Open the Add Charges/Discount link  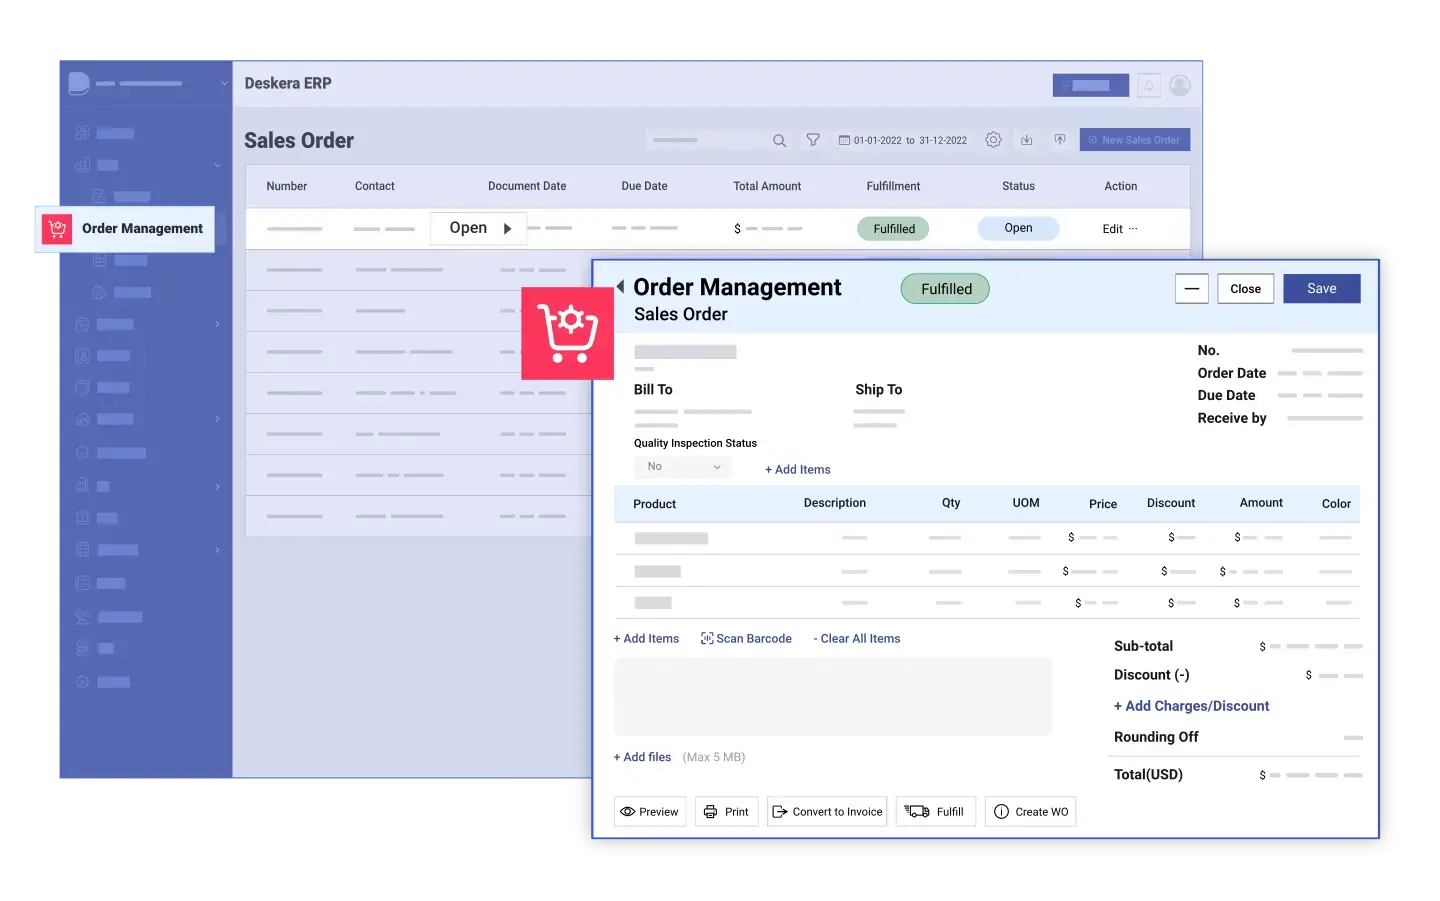[x=1191, y=706]
